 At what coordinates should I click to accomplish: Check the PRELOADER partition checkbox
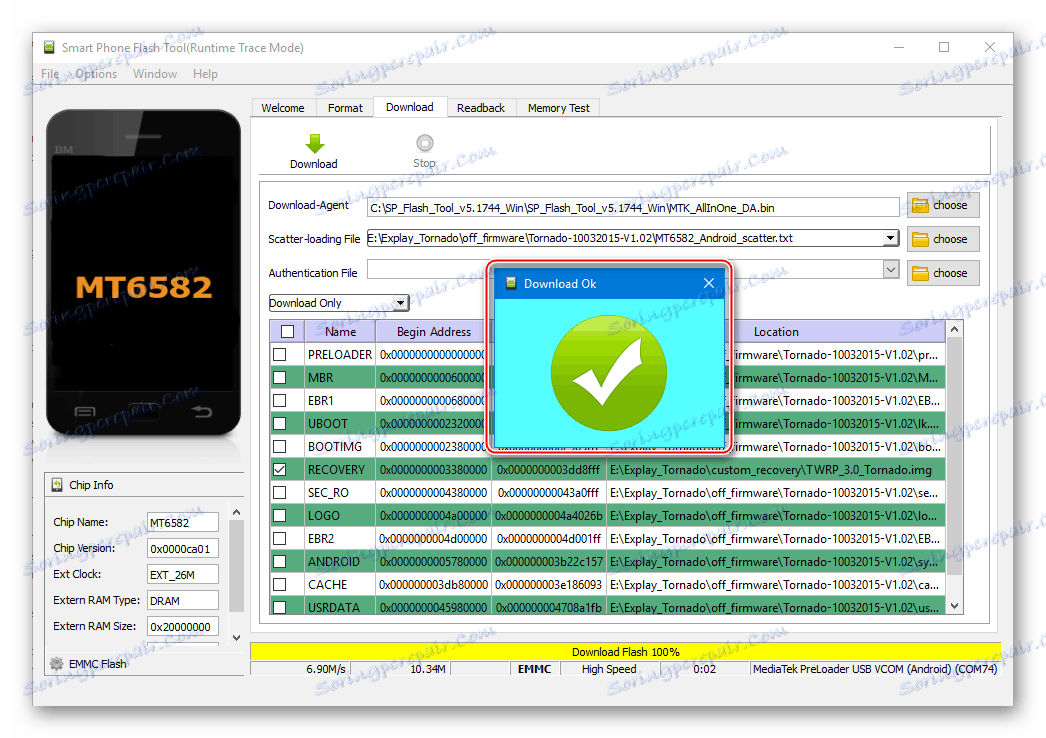pyautogui.click(x=280, y=354)
